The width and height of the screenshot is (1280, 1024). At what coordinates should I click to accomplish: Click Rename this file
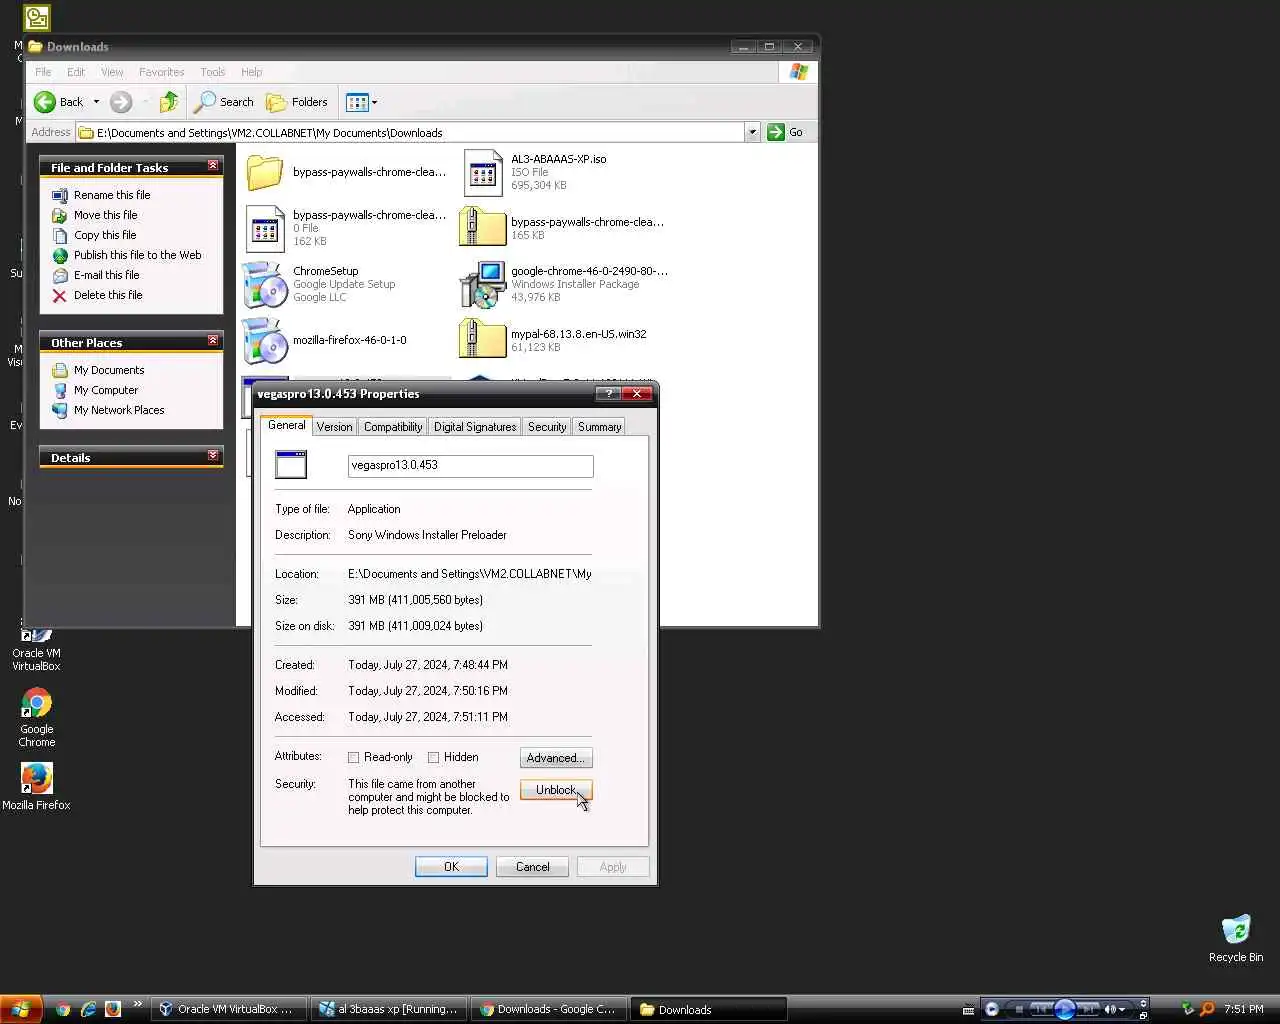(112, 195)
